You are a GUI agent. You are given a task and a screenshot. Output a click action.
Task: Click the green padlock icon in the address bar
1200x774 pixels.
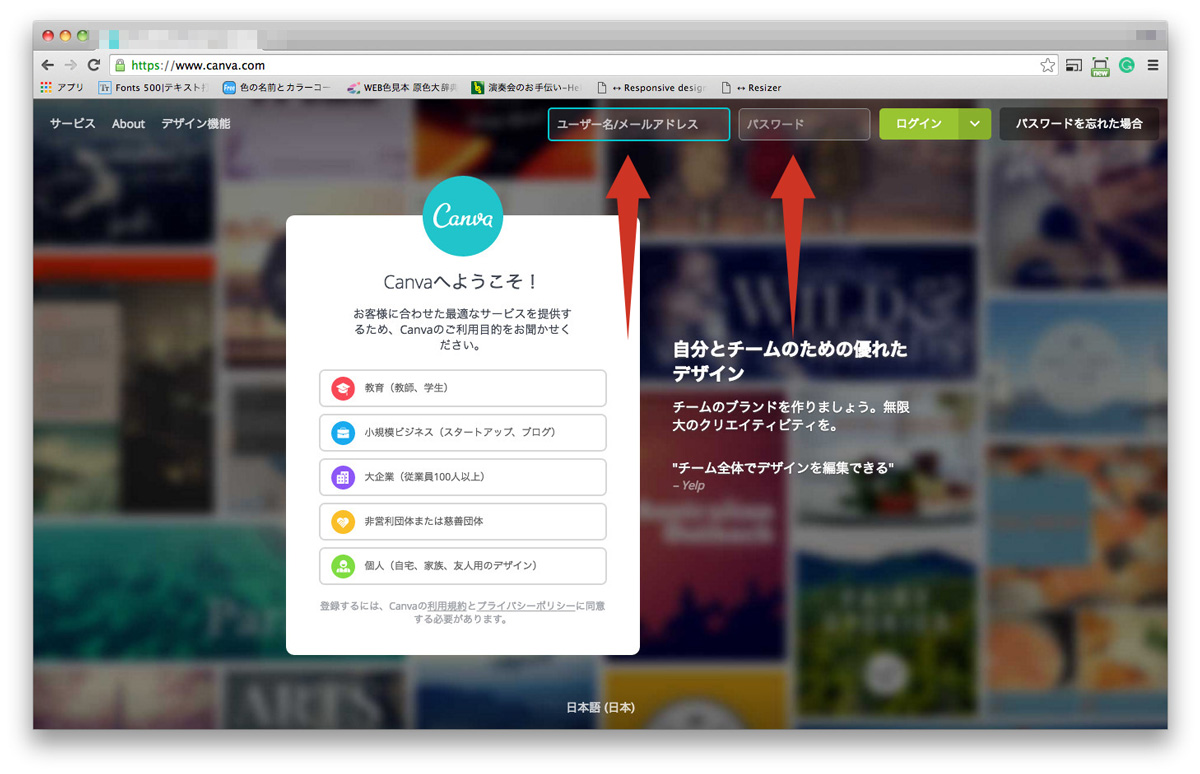(x=120, y=65)
